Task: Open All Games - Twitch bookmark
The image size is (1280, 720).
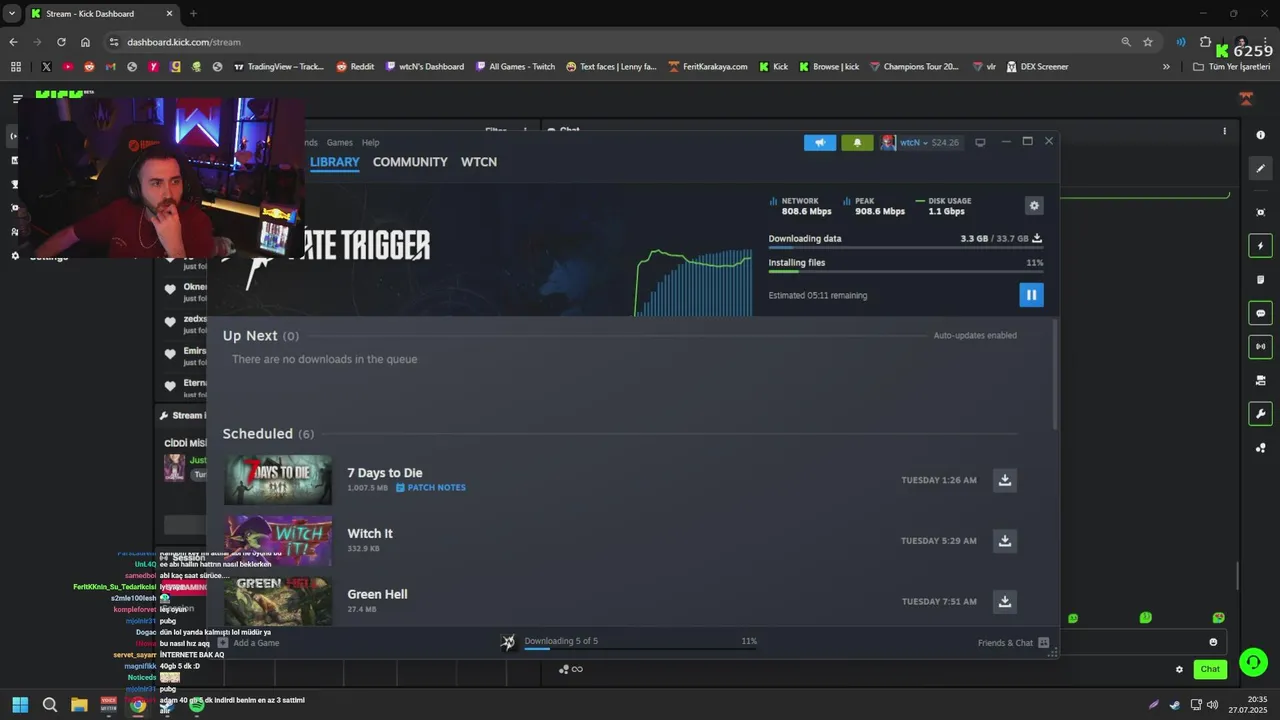Action: click(515, 67)
